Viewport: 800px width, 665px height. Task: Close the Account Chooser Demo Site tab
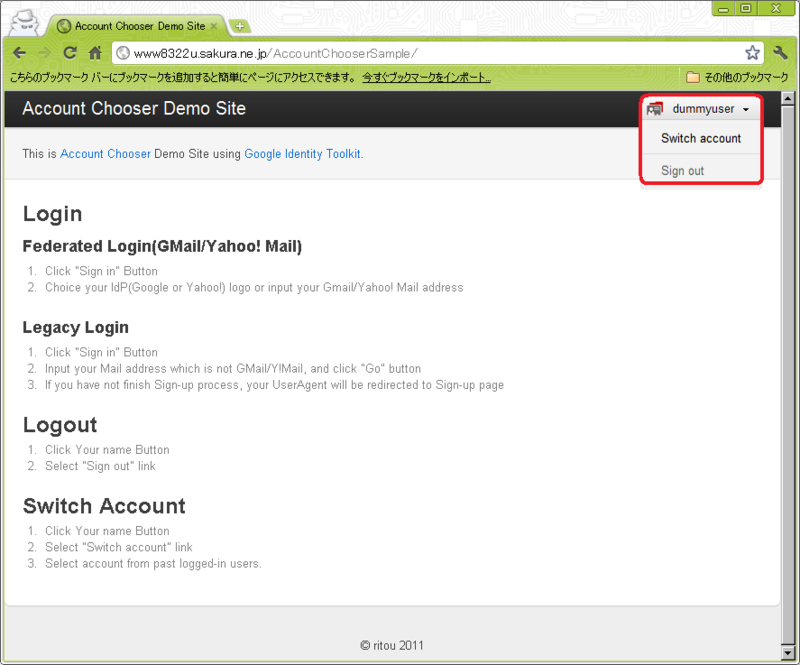click(214, 26)
